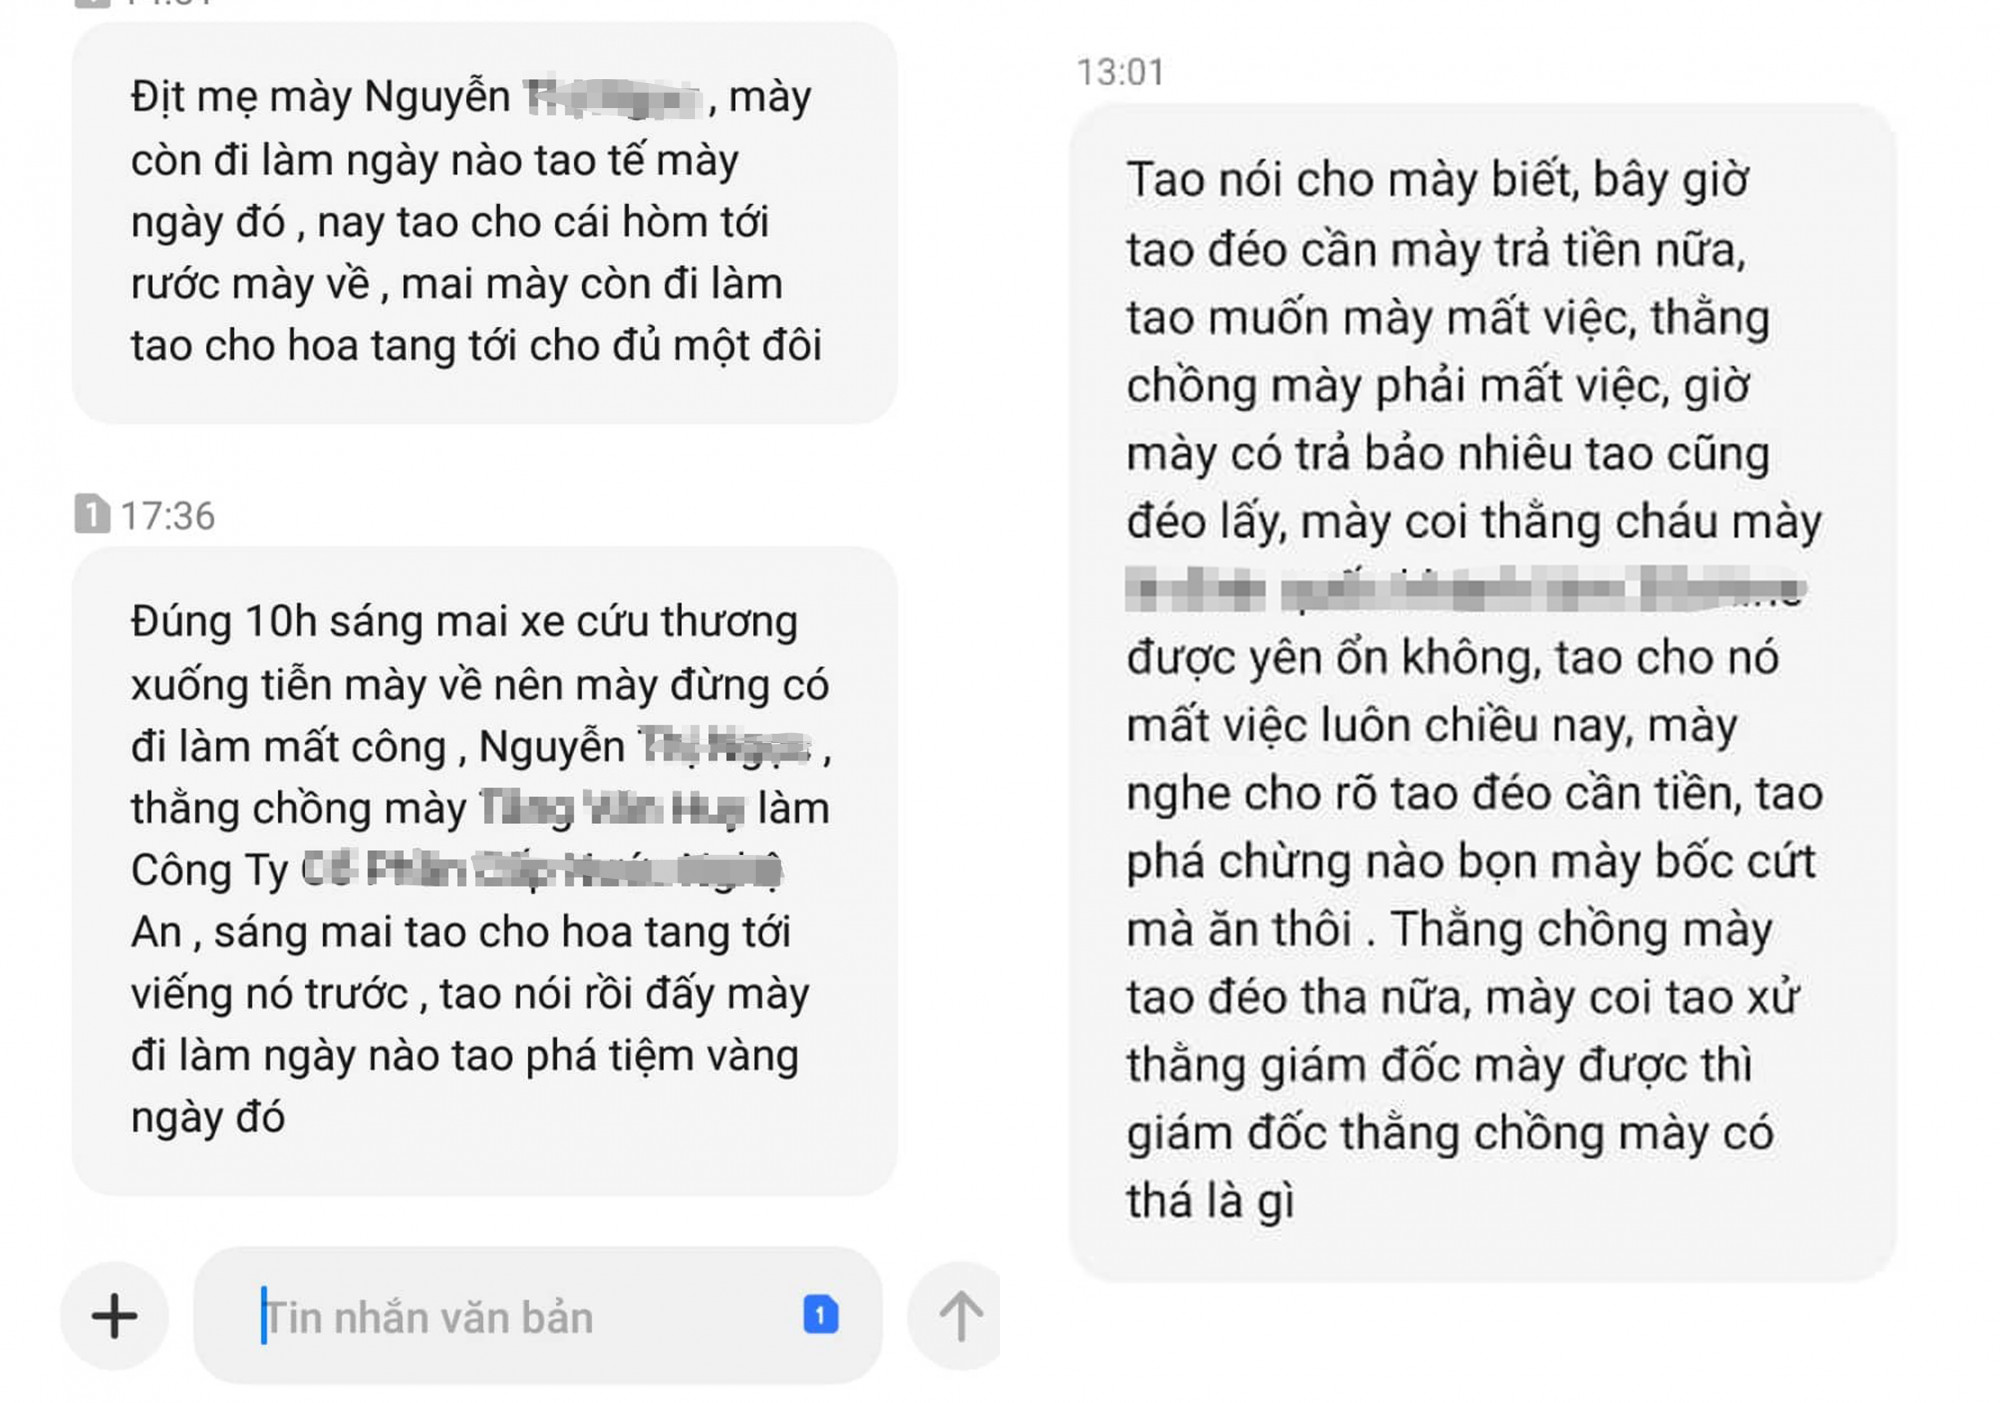Click 'ngày đó' ending the 17:36 message
This screenshot has height=1403, width=2000.
[208, 1118]
